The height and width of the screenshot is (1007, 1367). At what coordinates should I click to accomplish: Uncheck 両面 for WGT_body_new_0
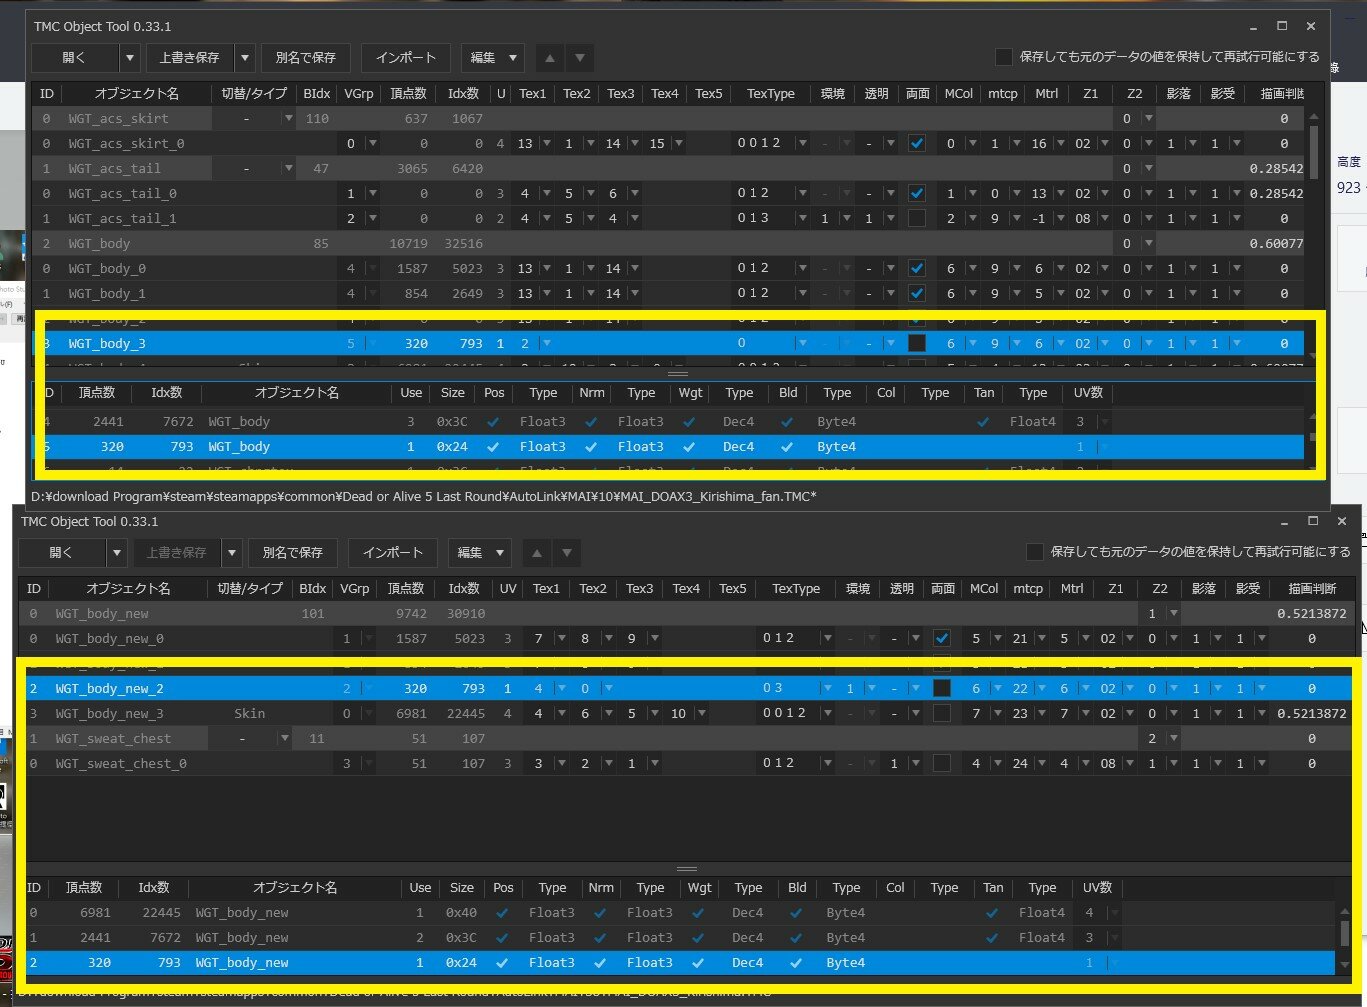[x=941, y=639]
